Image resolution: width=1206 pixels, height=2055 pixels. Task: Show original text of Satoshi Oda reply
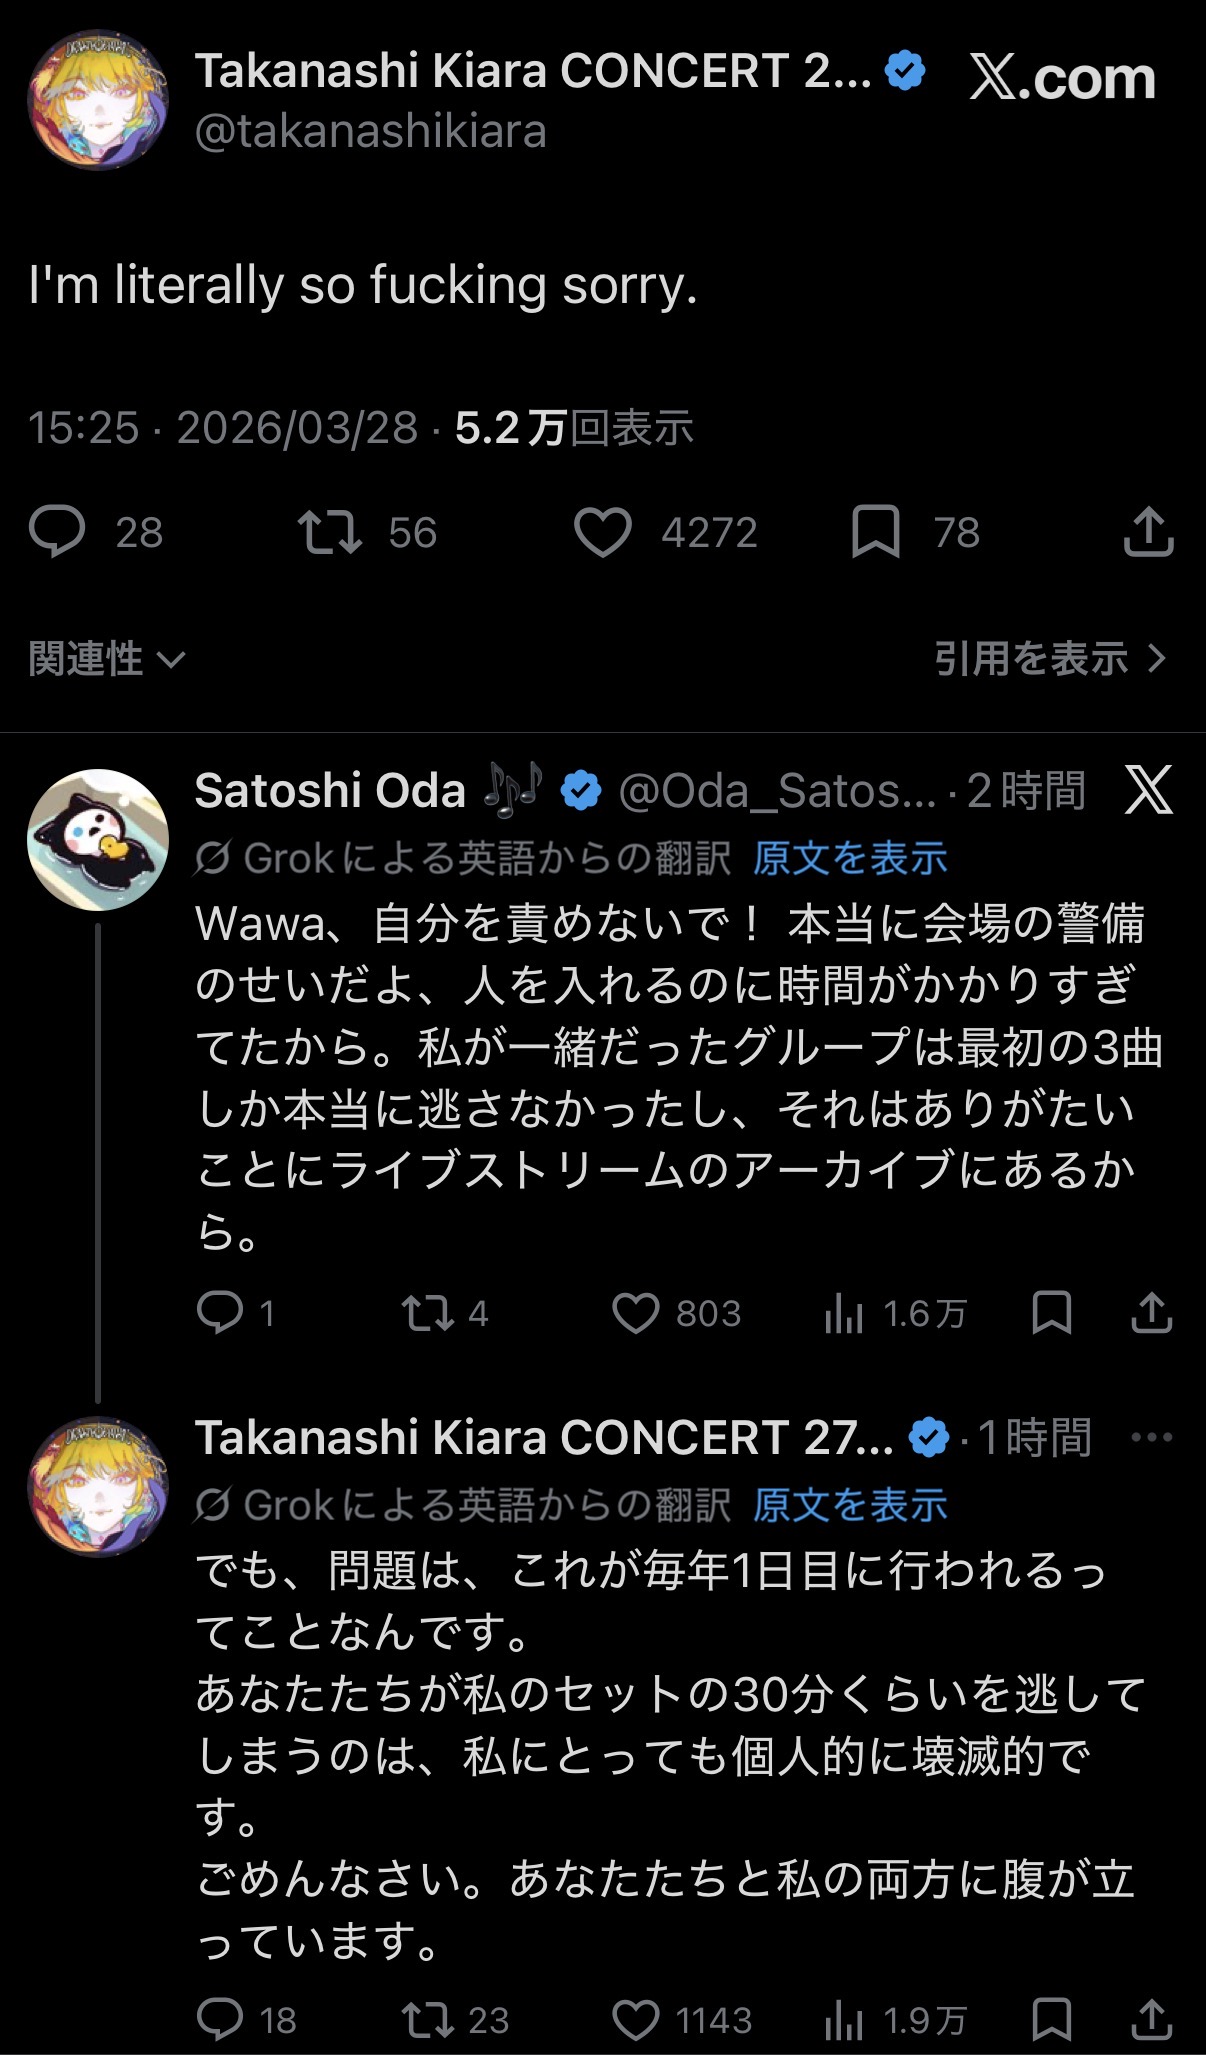(x=849, y=858)
